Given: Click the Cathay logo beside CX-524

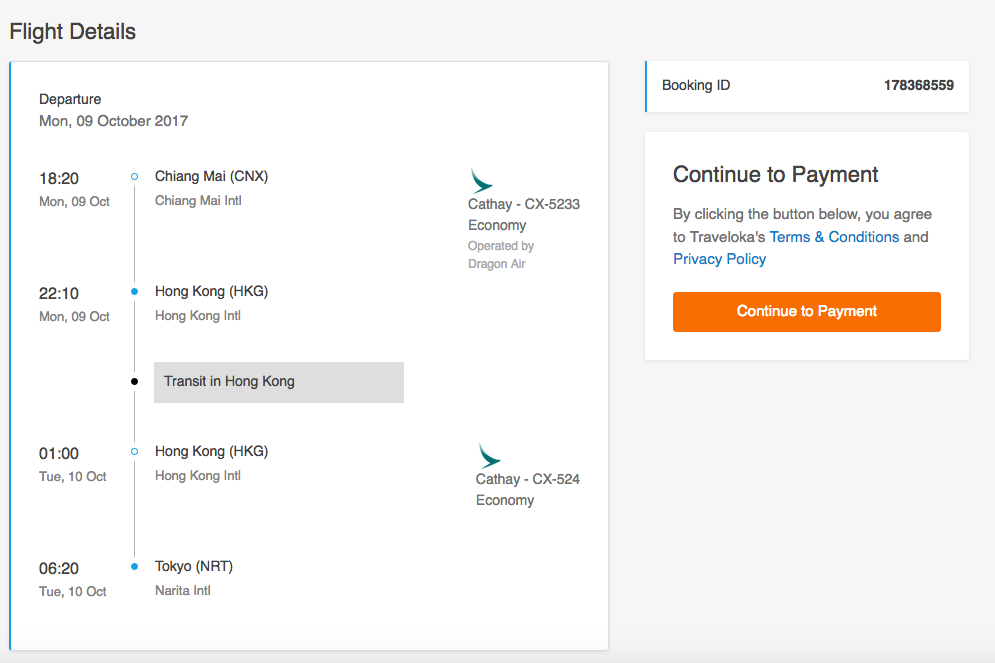Looking at the screenshot, I should tap(489, 456).
